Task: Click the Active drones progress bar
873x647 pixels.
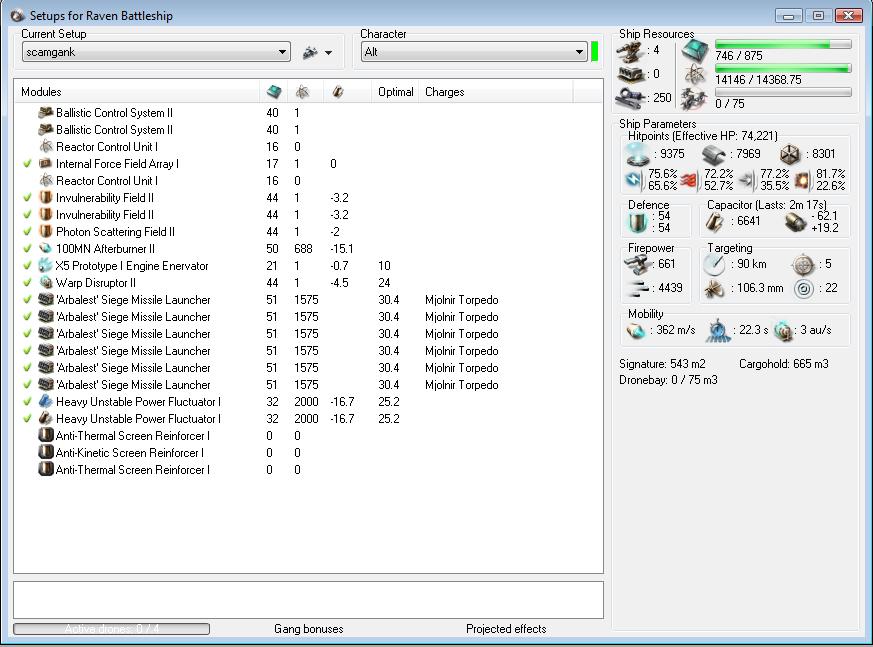Action: point(111,629)
